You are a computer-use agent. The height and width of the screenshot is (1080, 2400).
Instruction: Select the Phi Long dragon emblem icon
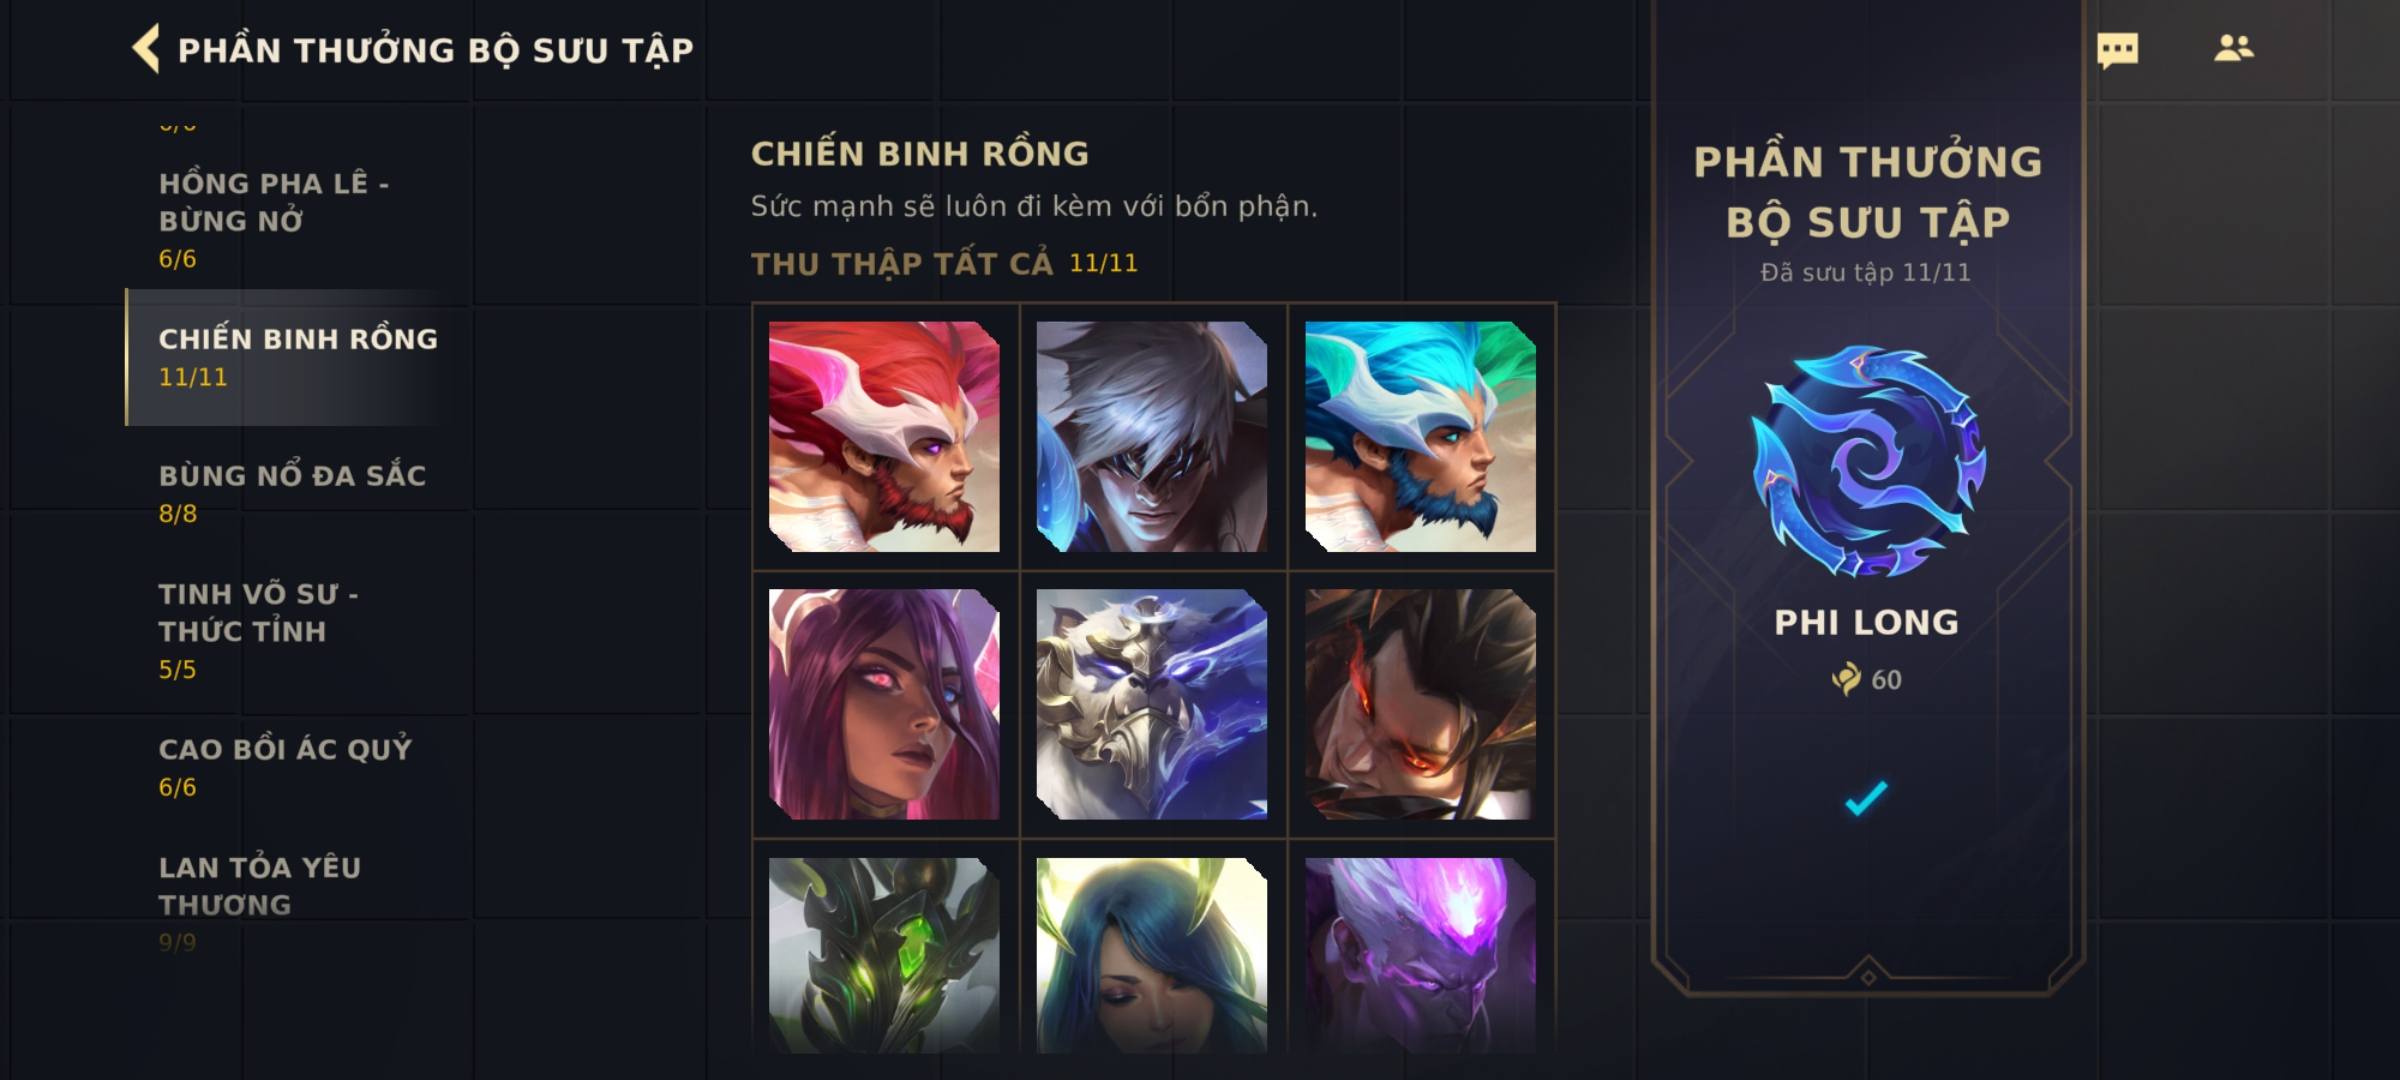[1867, 461]
